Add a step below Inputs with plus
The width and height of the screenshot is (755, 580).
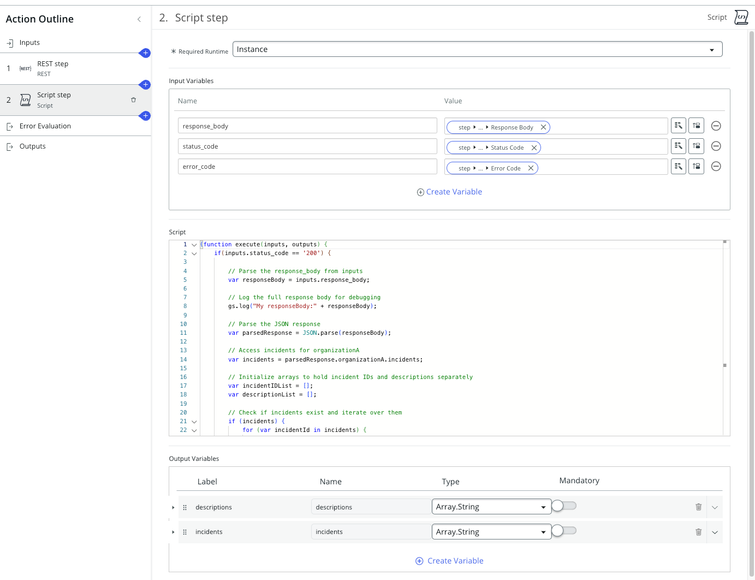coord(144,53)
